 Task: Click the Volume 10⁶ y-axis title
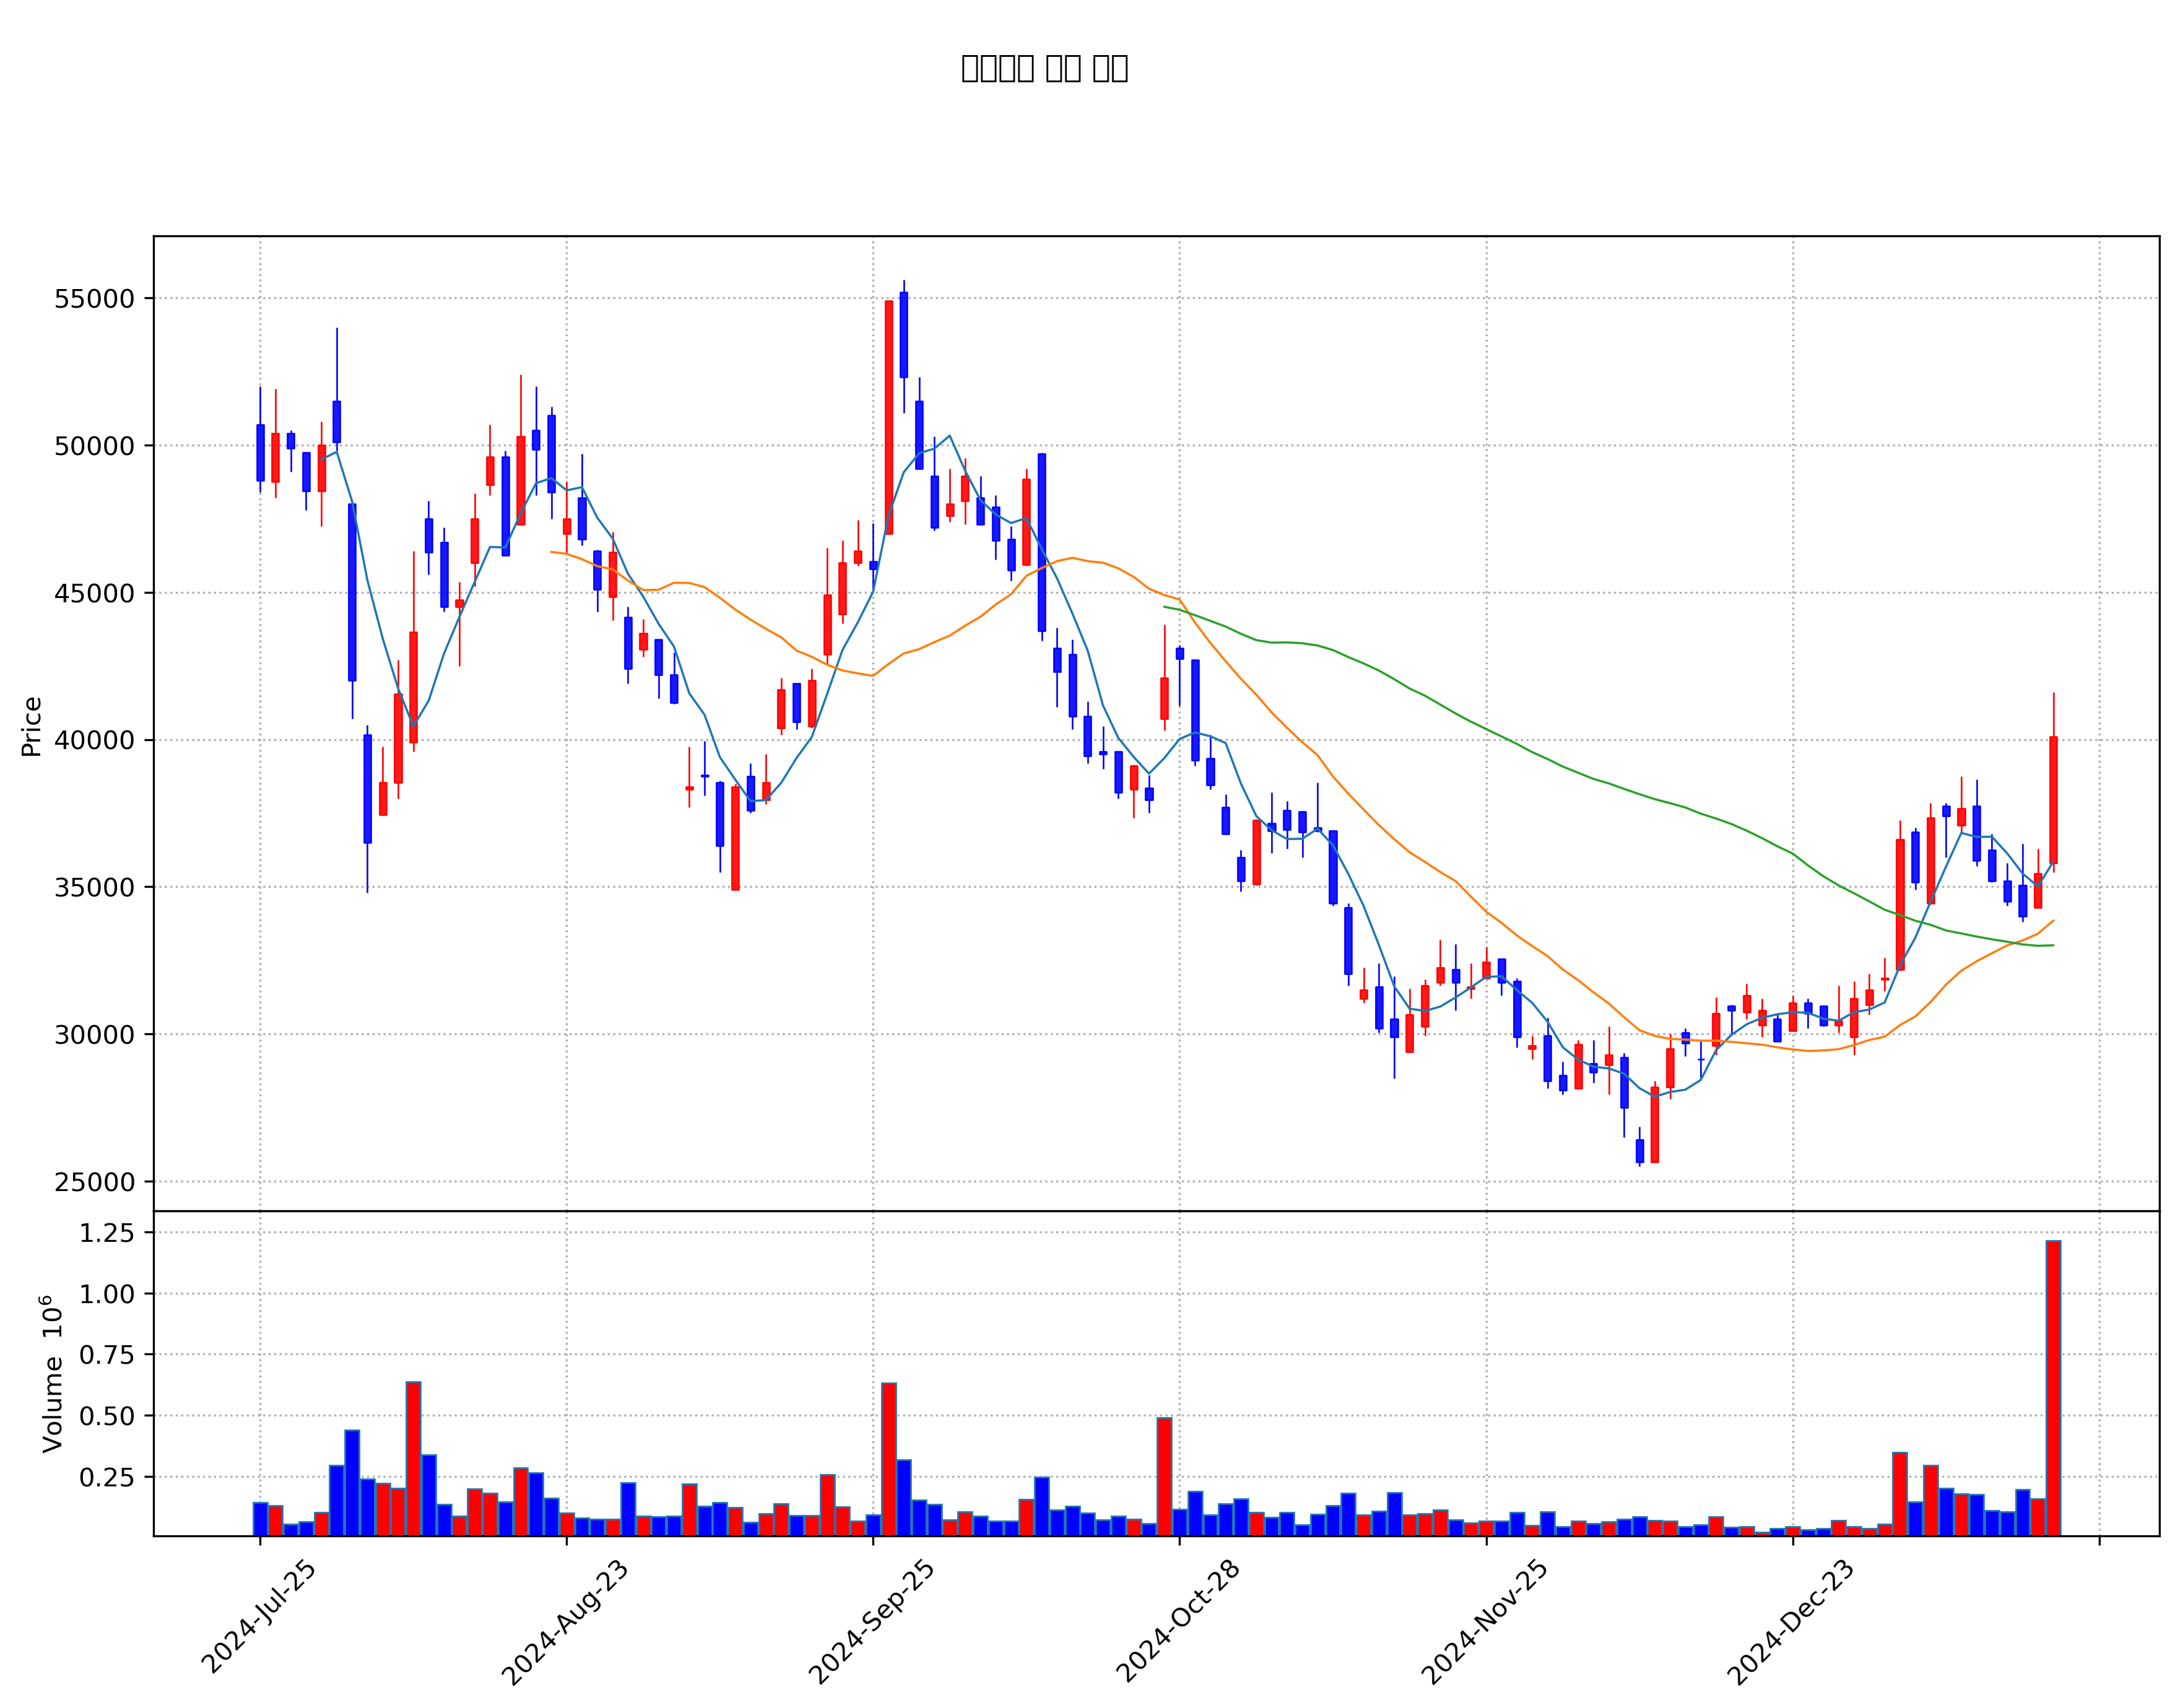click(x=52, y=1375)
